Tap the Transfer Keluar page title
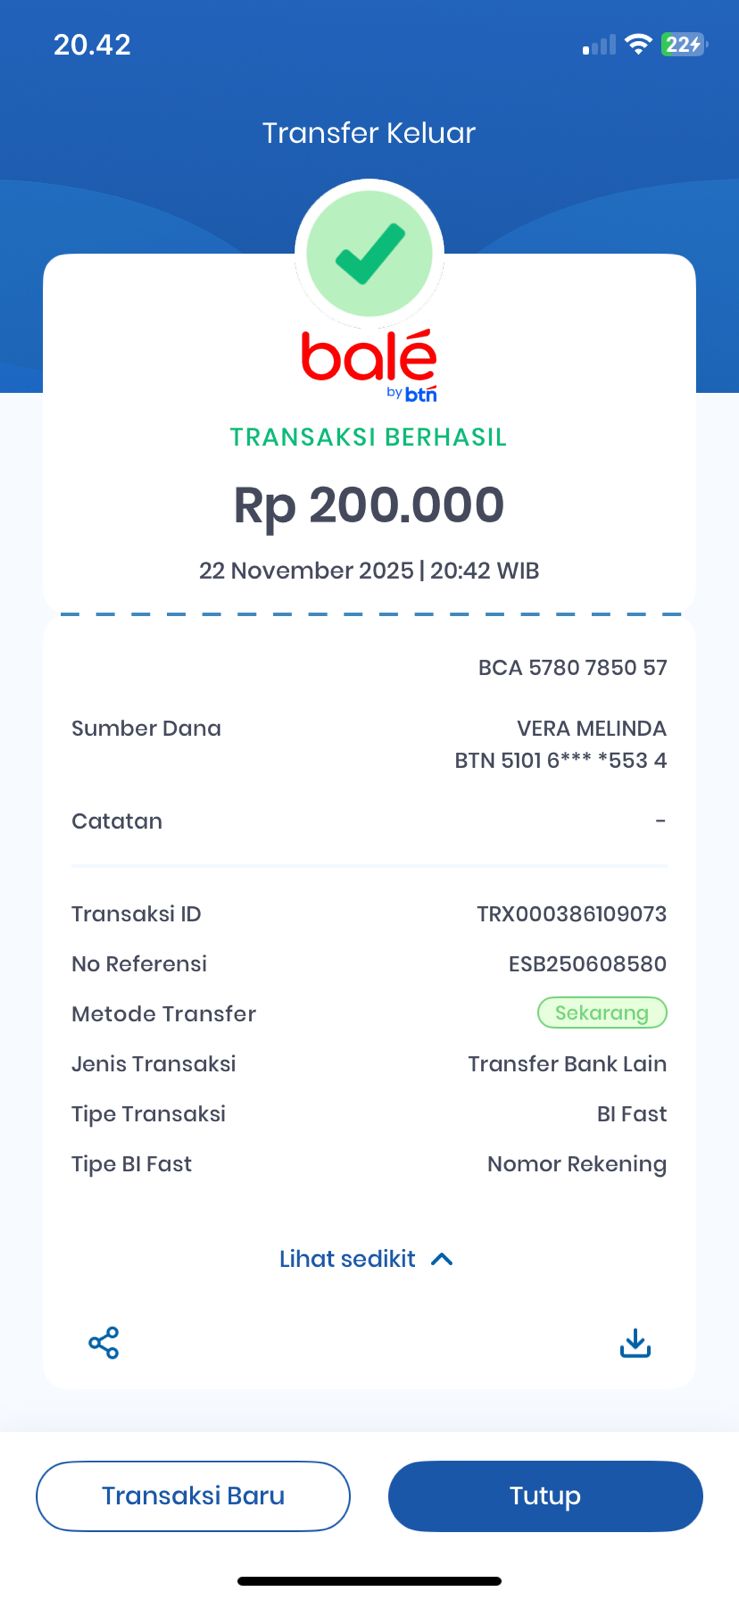Viewport: 739px width, 1600px height. [x=369, y=133]
